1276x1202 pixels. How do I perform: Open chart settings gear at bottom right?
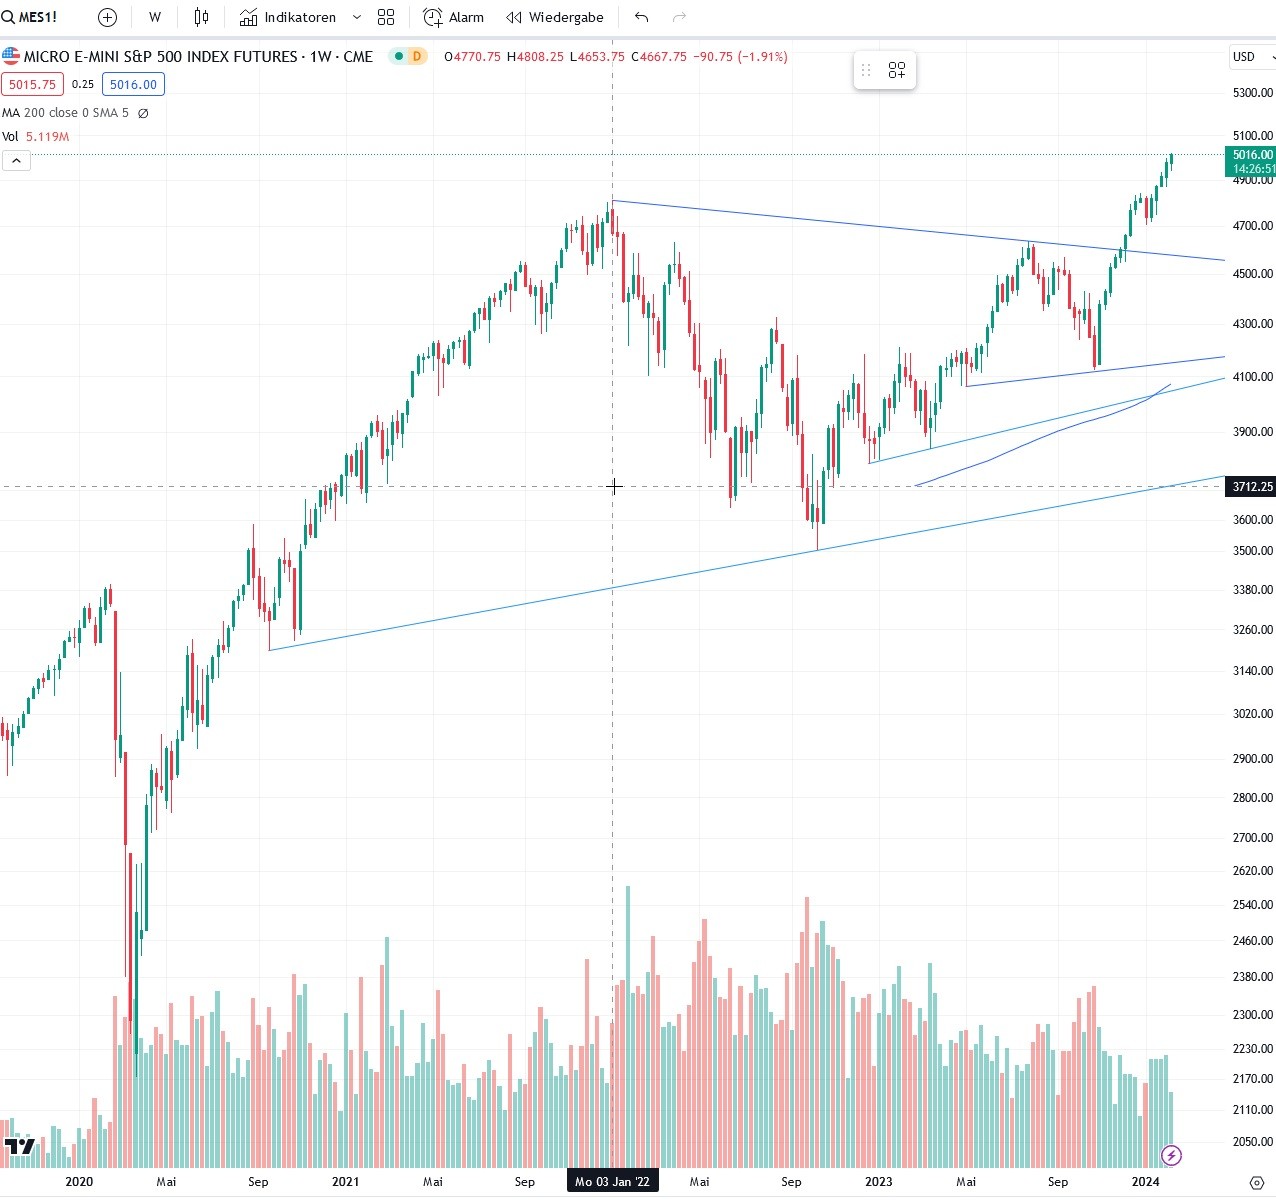(x=1256, y=1182)
